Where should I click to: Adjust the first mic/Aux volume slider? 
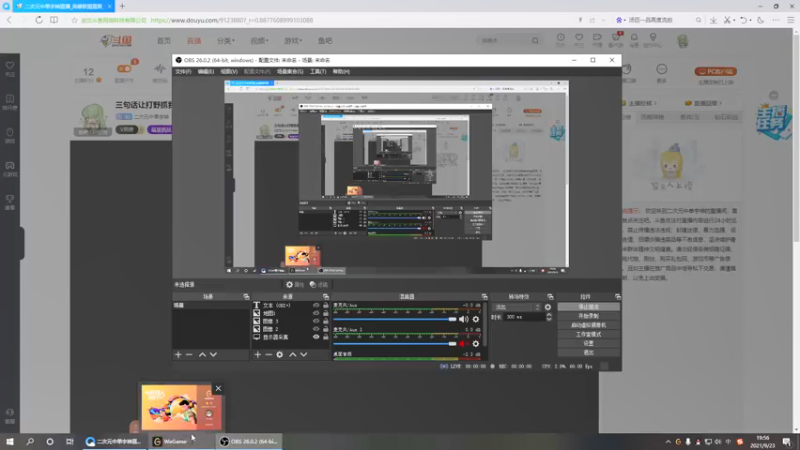[395, 319]
